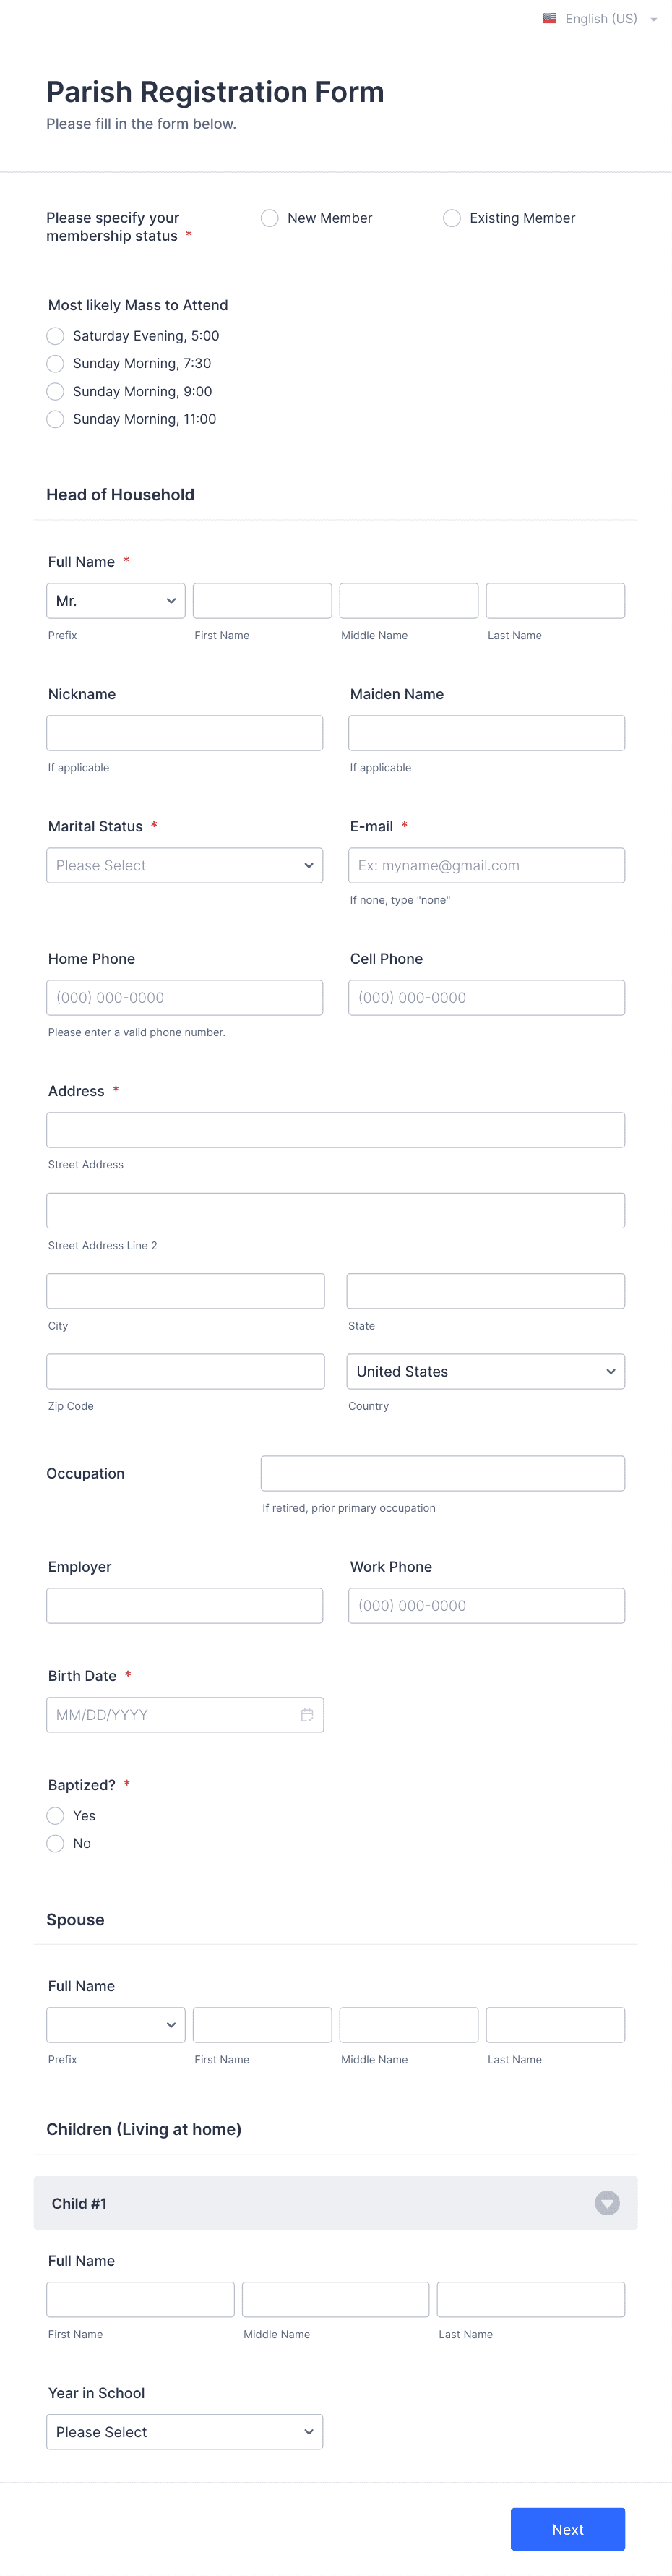This screenshot has height=2576, width=672.
Task: Select Saturday Evening, 5:00 Mass option
Action: pos(55,336)
